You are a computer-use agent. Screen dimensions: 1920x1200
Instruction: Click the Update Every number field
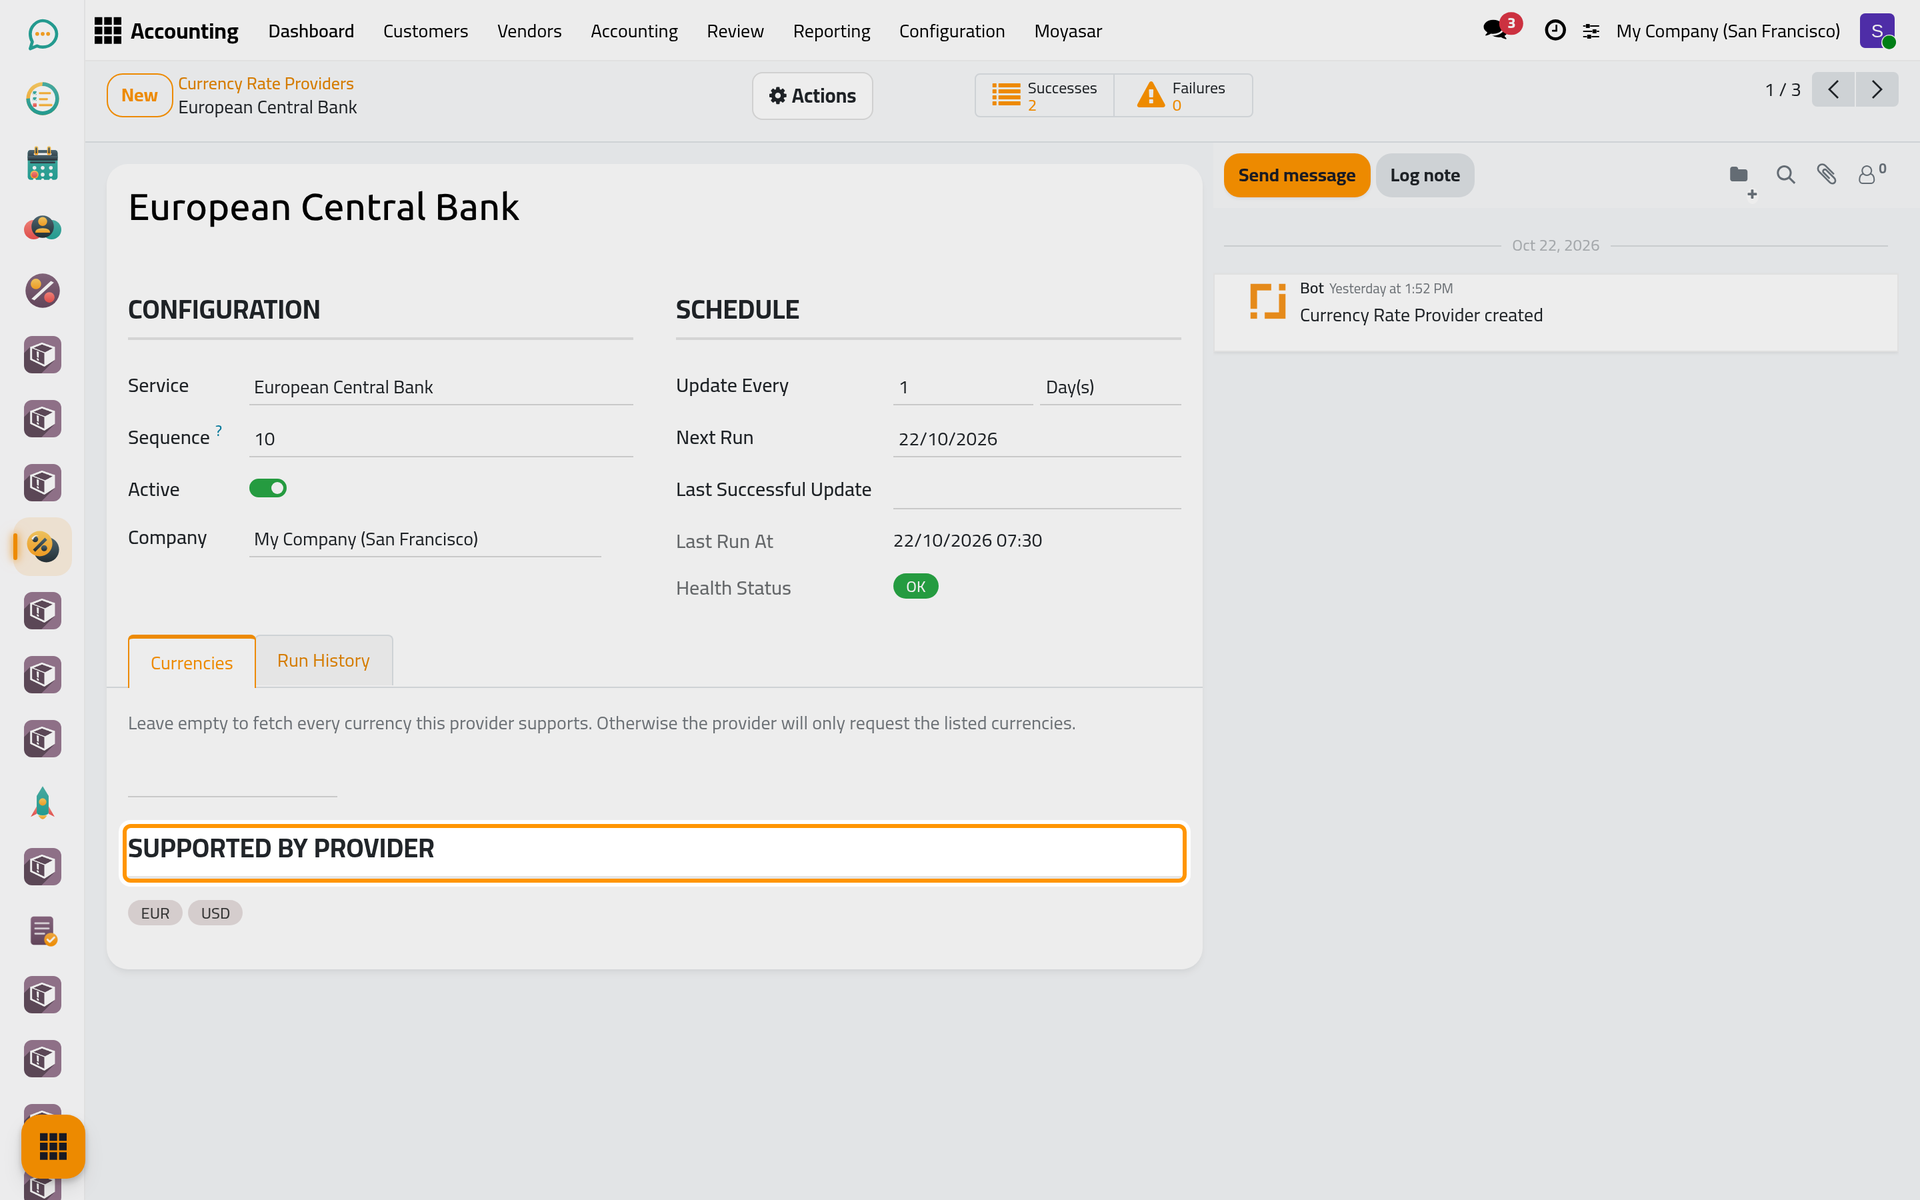pyautogui.click(x=963, y=387)
